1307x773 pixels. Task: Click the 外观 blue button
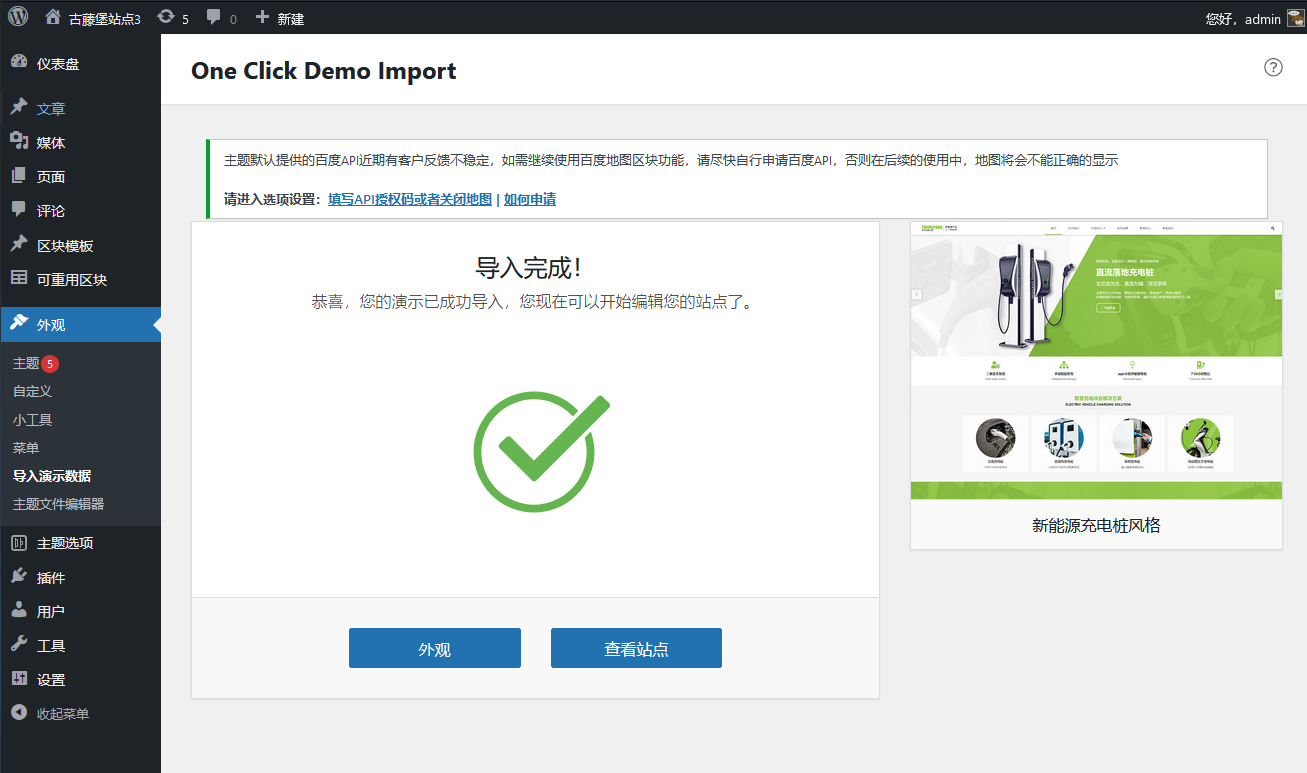pos(434,648)
